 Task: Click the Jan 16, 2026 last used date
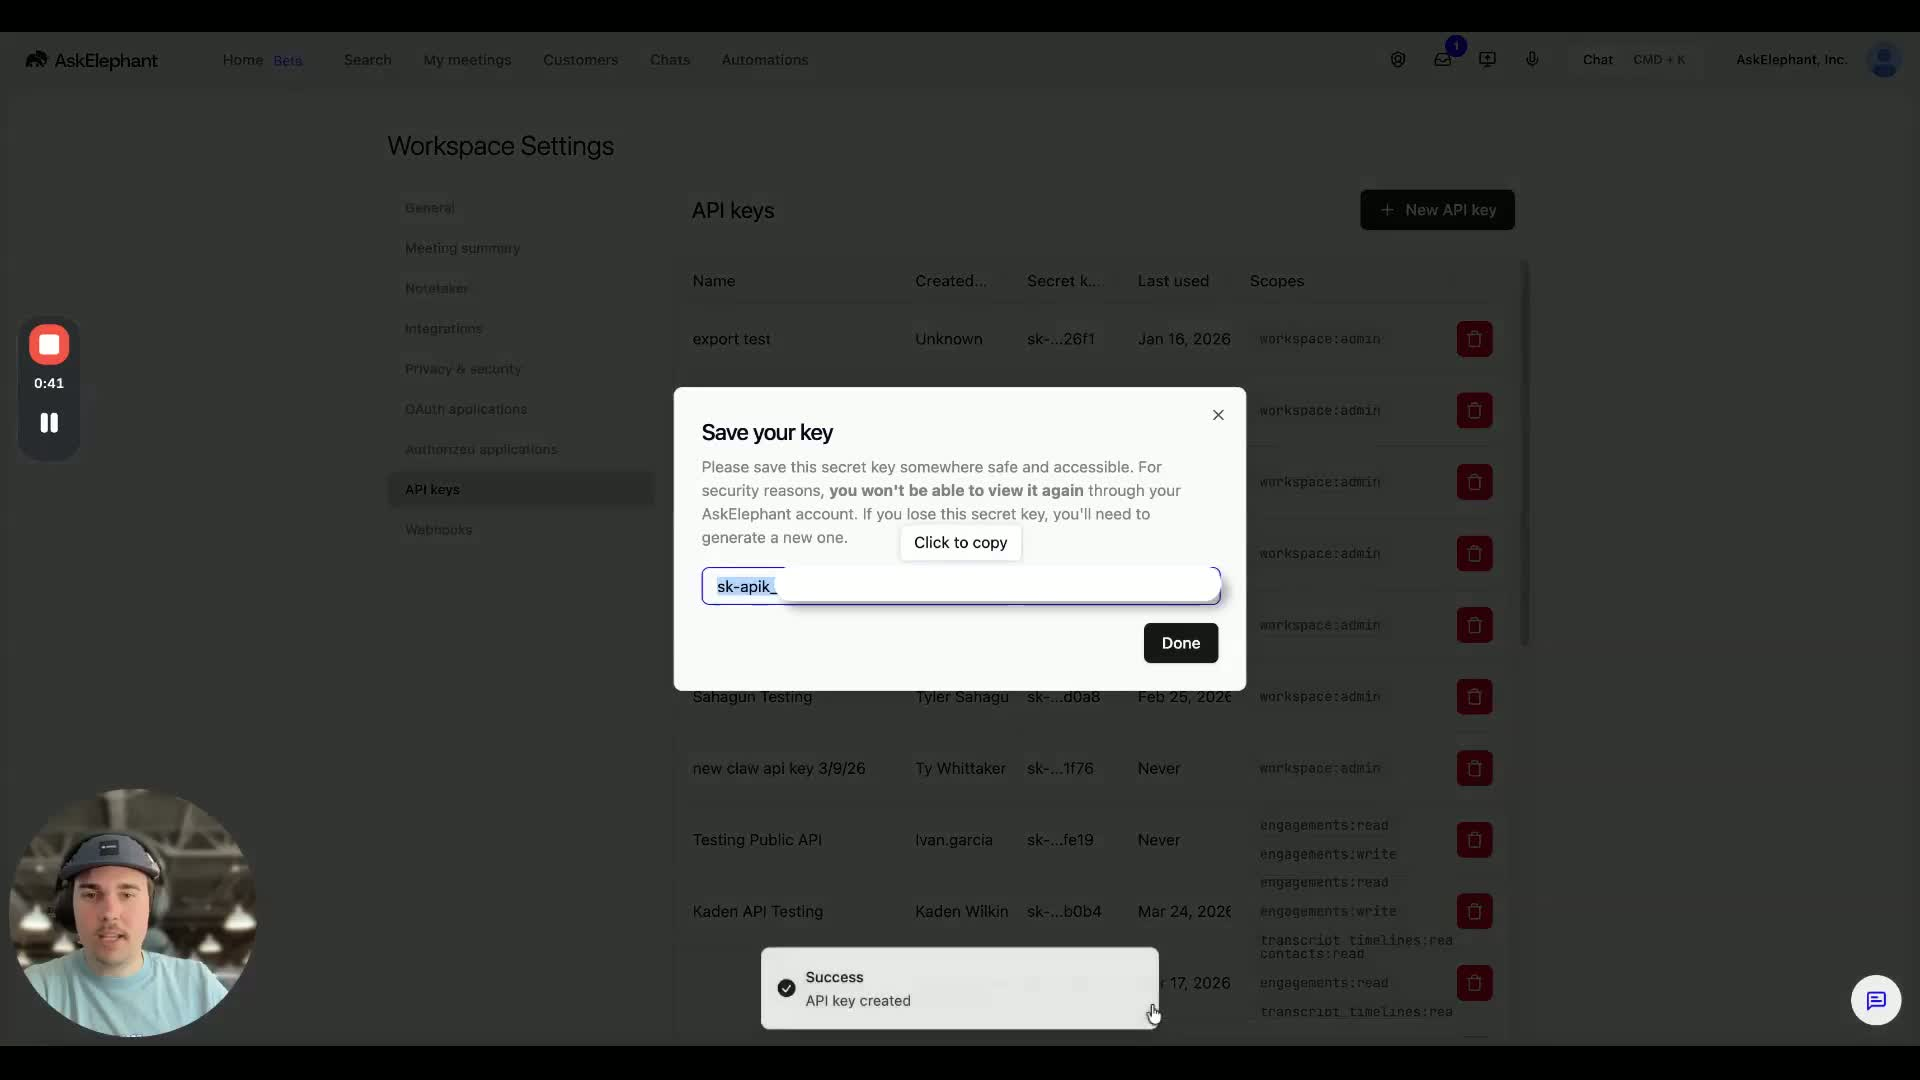tap(1184, 339)
